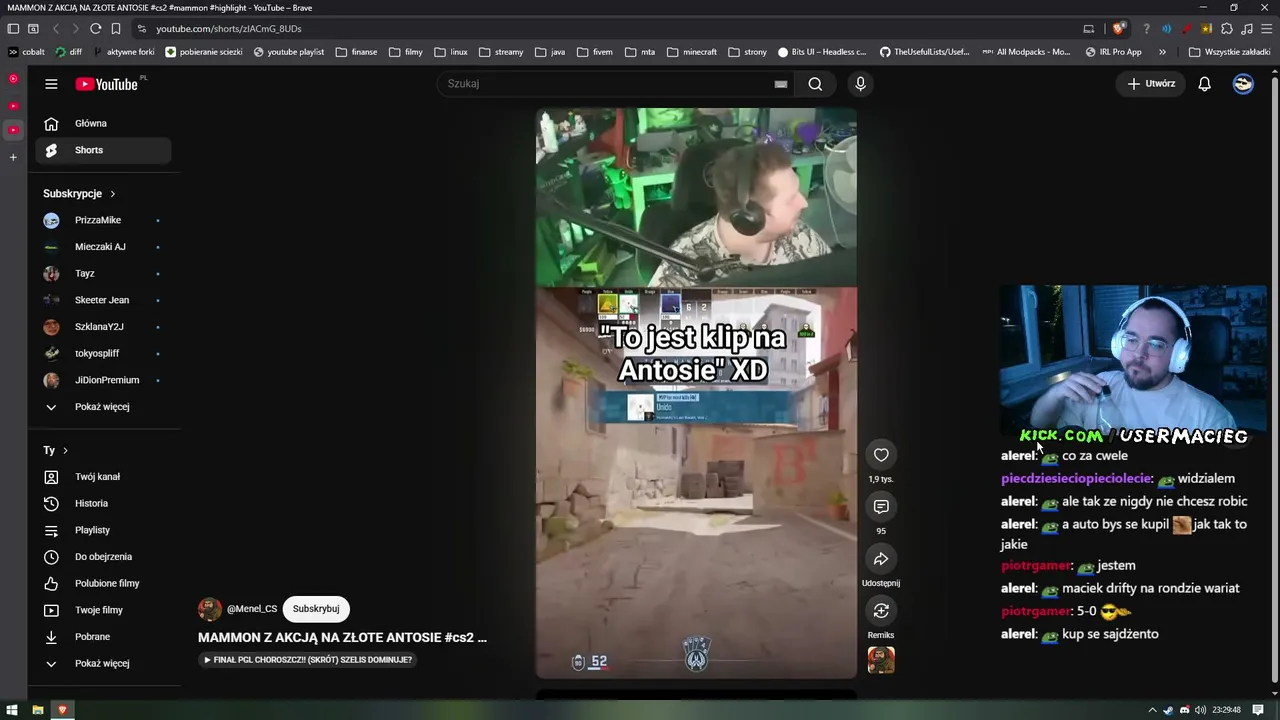This screenshot has height=720, width=1280.
Task: View site information icon in address bar
Action: point(142,29)
